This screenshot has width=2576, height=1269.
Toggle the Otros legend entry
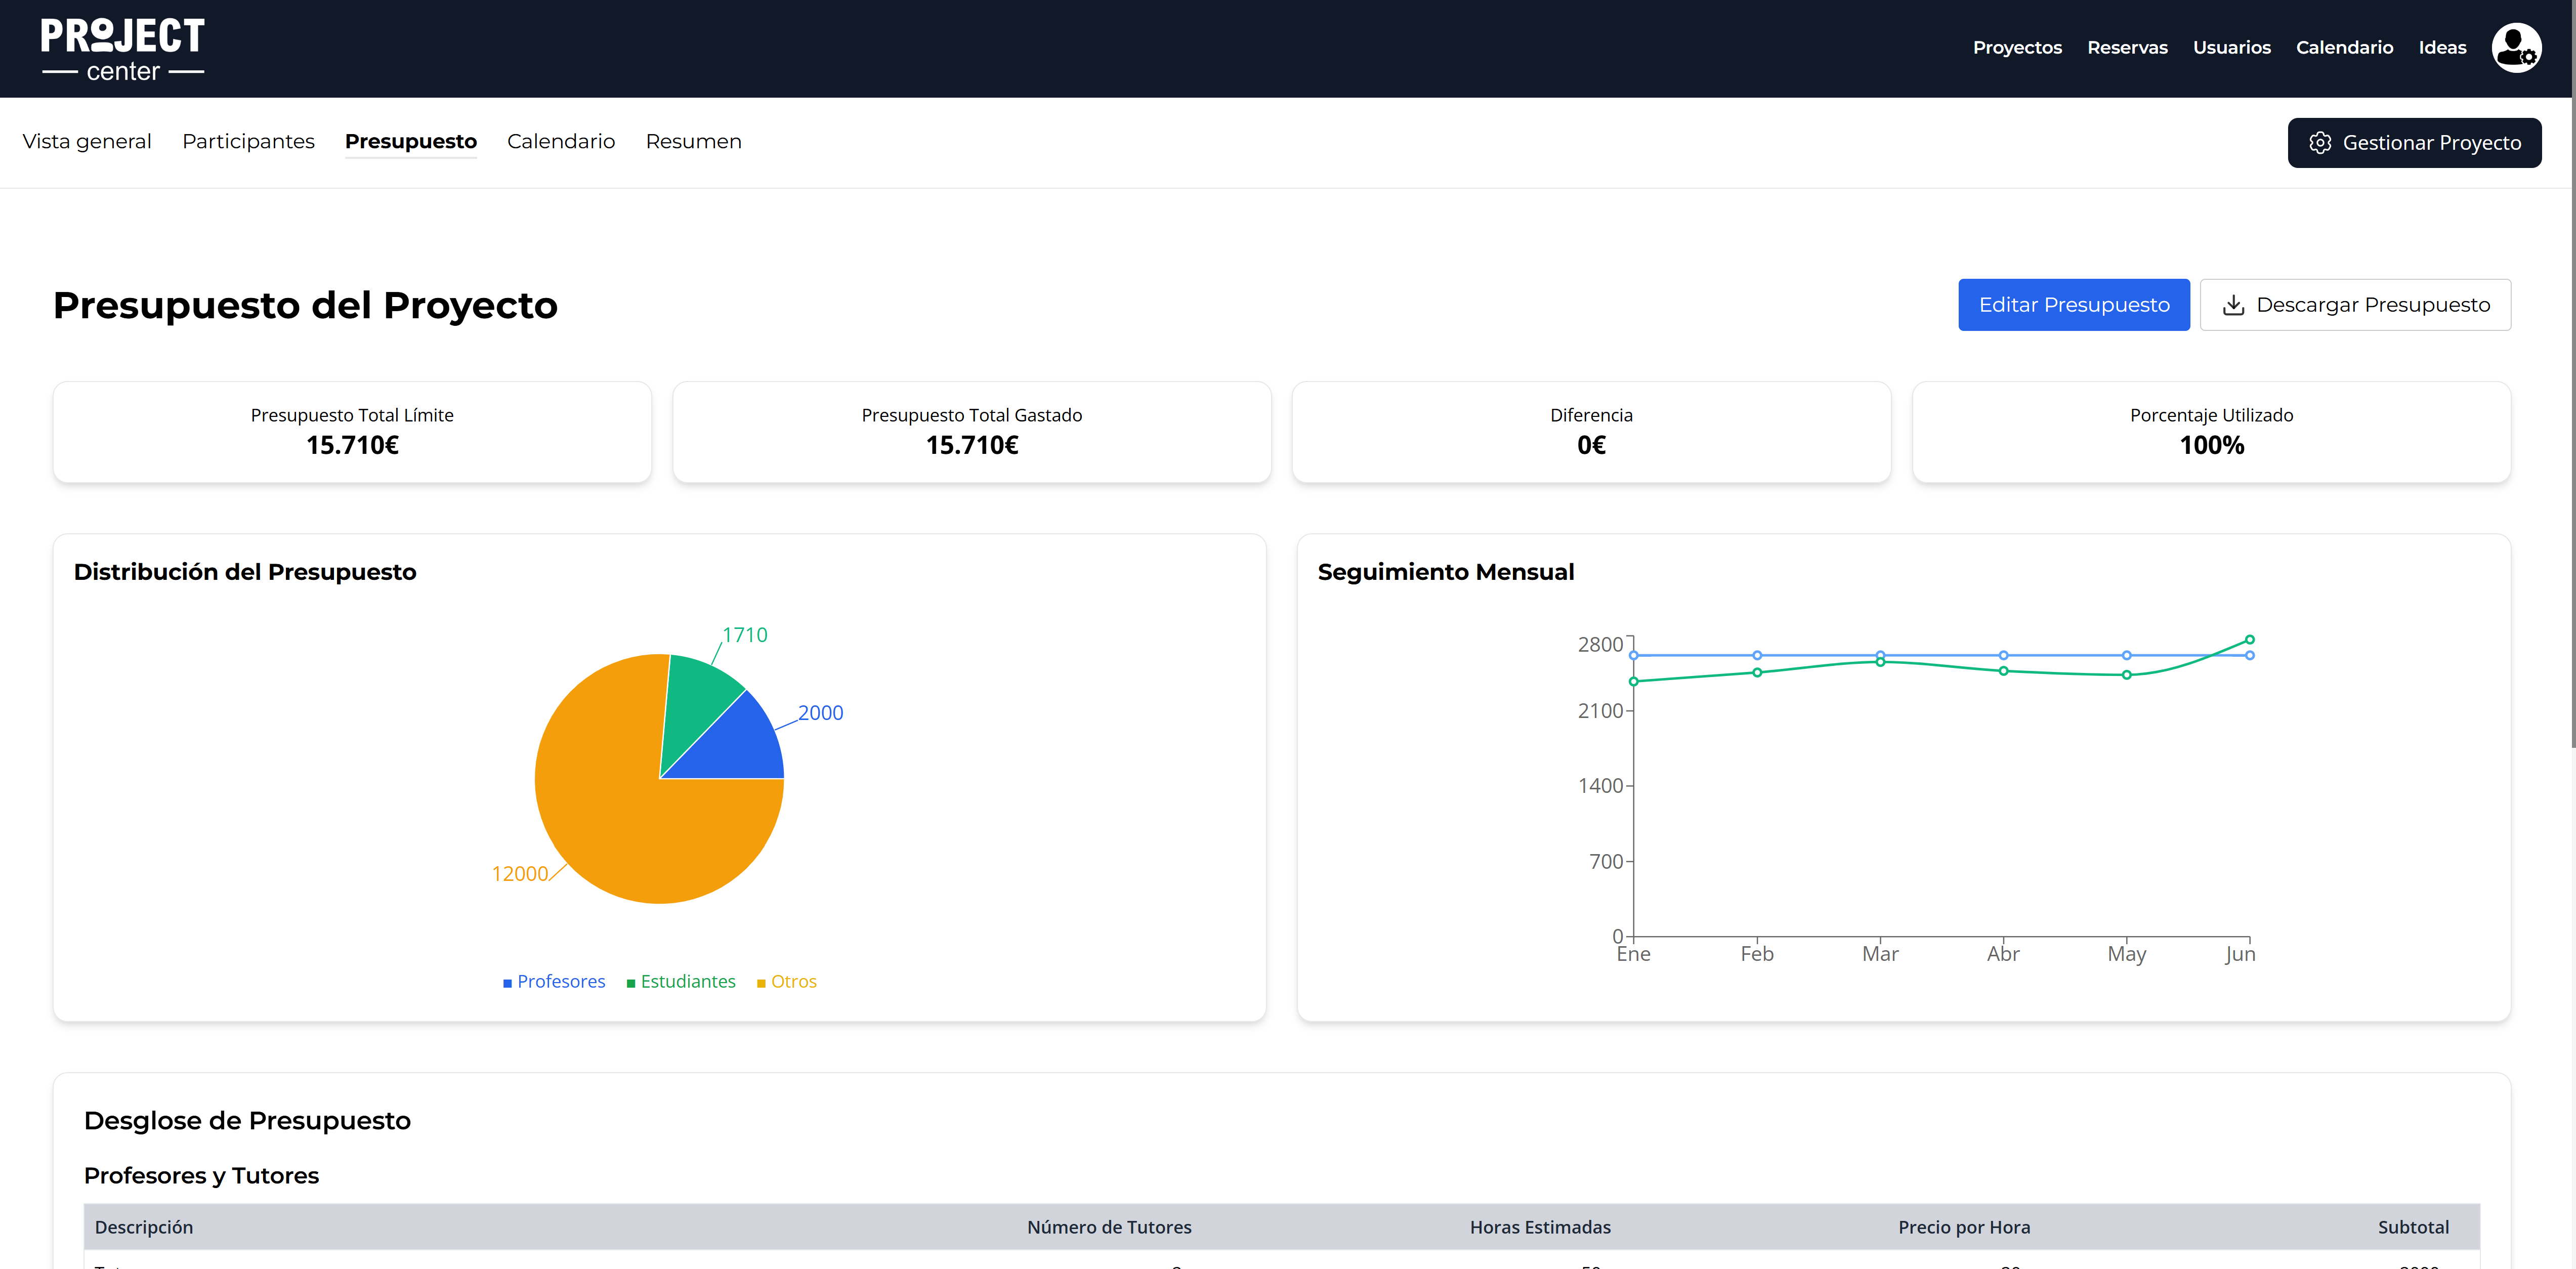787,981
